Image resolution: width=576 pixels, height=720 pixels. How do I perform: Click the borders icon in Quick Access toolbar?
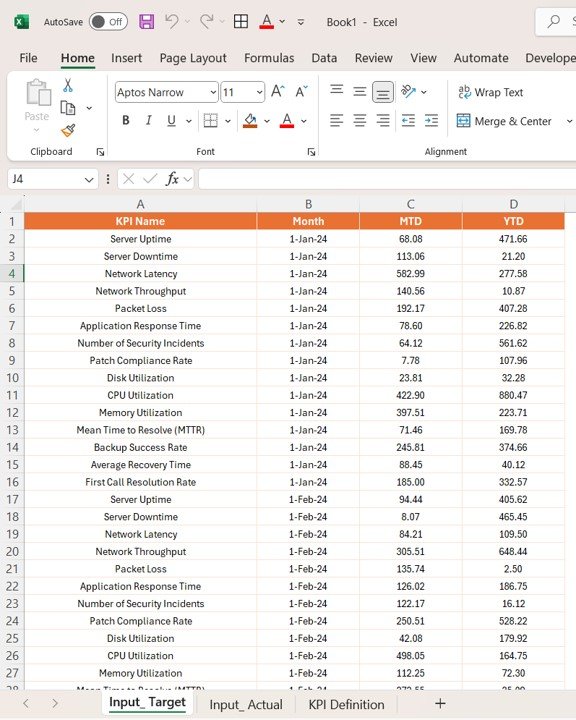click(241, 22)
